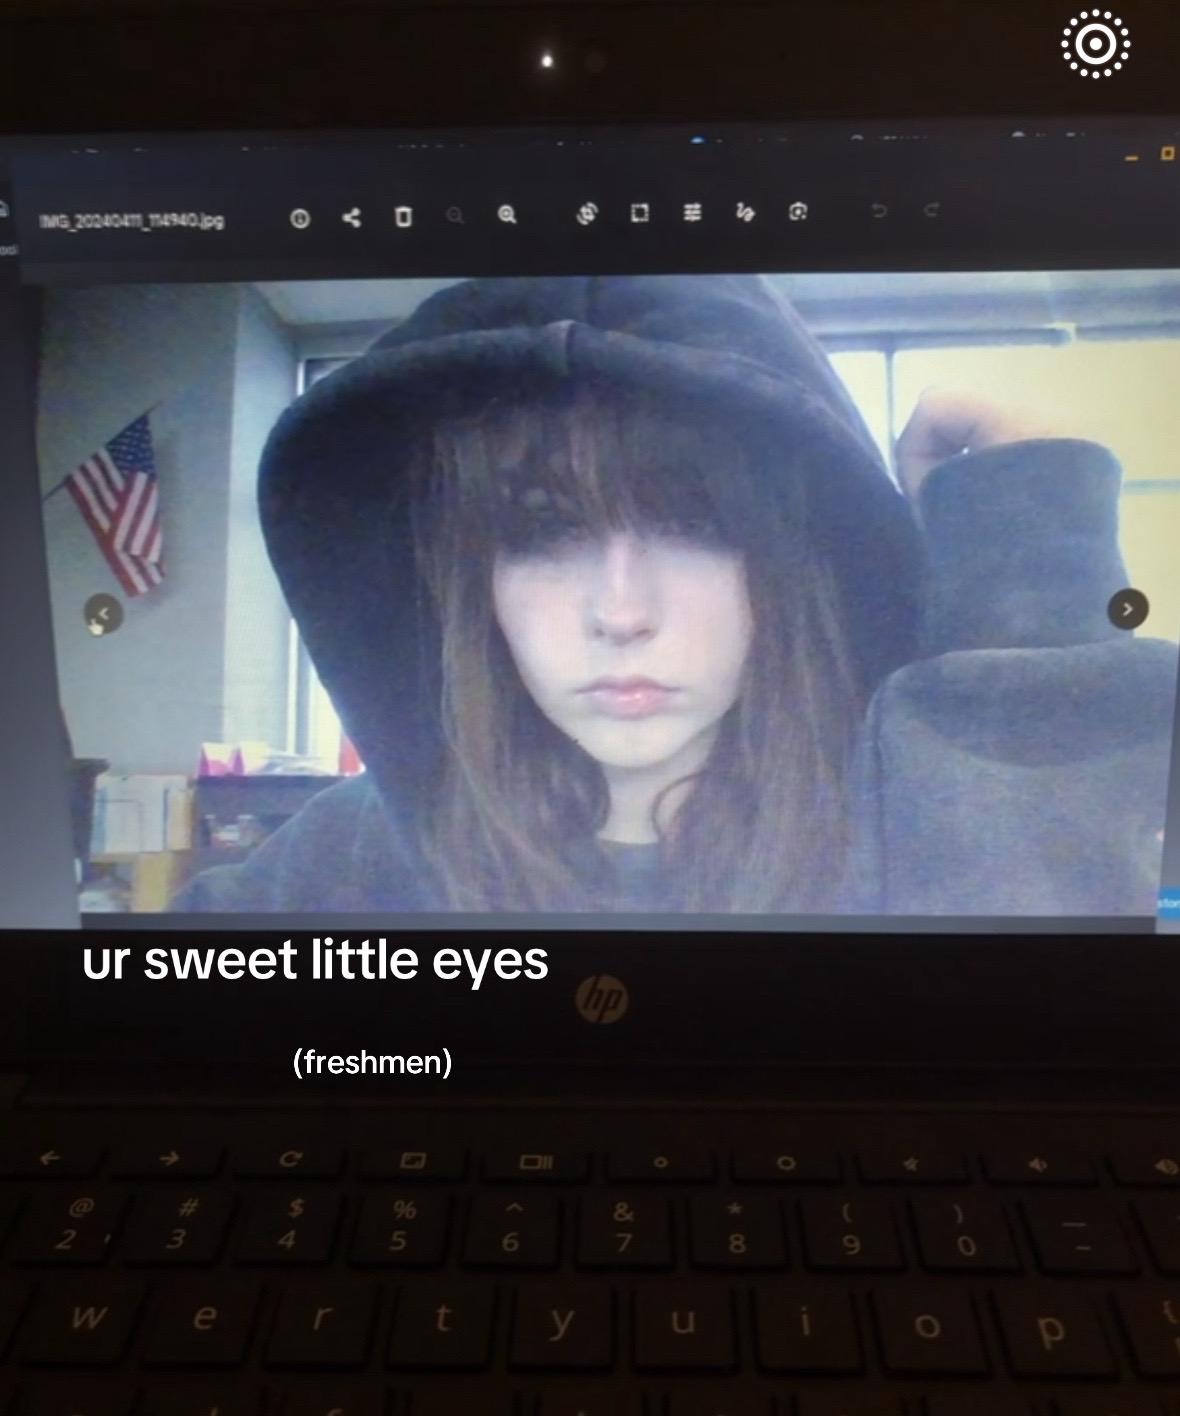Screen dimensions: 1180x1416
Task: Select the rescale tool icon
Action: coord(640,212)
